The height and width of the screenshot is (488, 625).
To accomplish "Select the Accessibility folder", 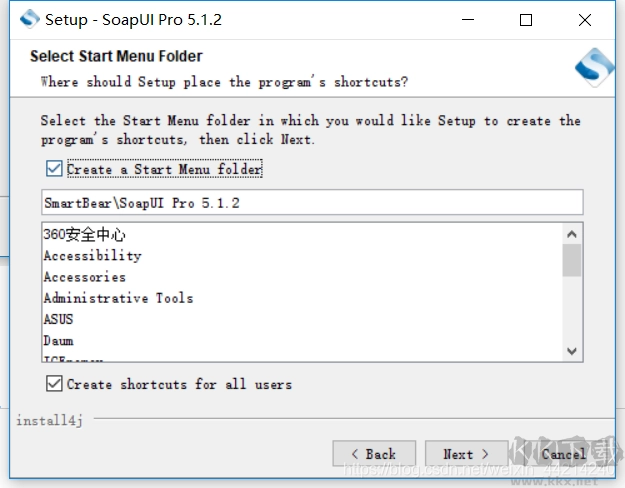I will [x=92, y=256].
